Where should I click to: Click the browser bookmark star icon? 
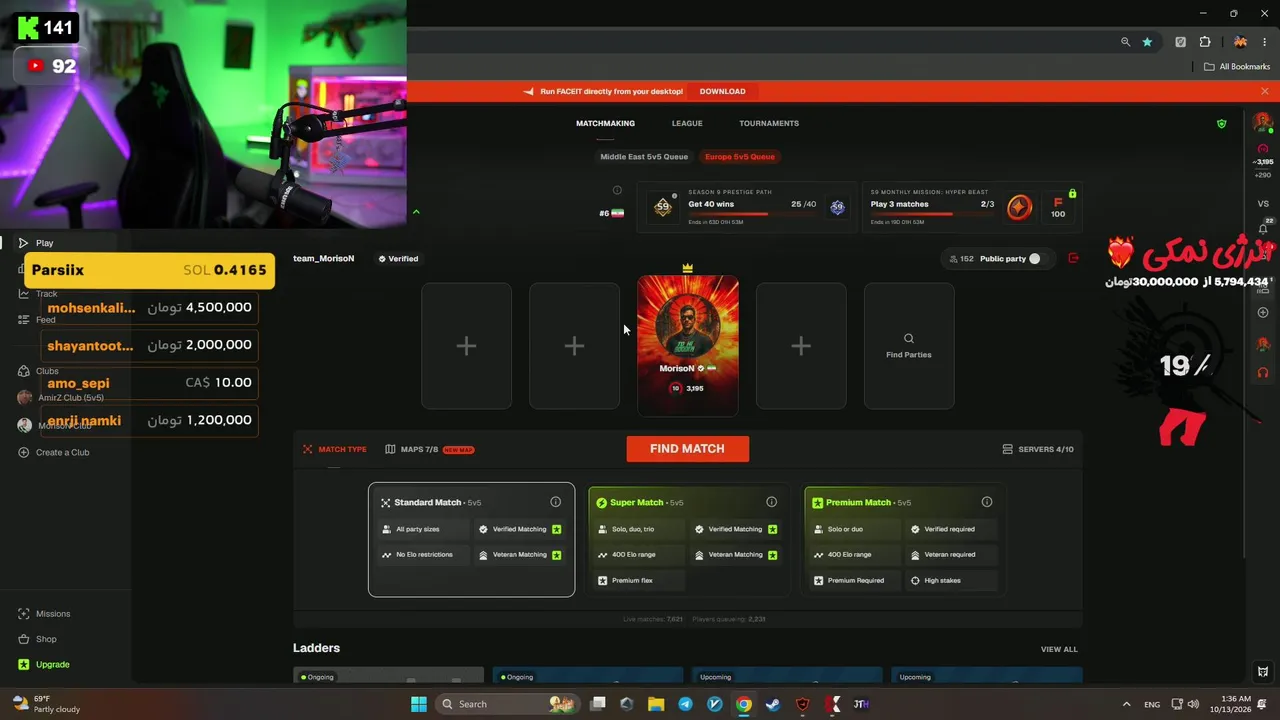pyautogui.click(x=1147, y=42)
